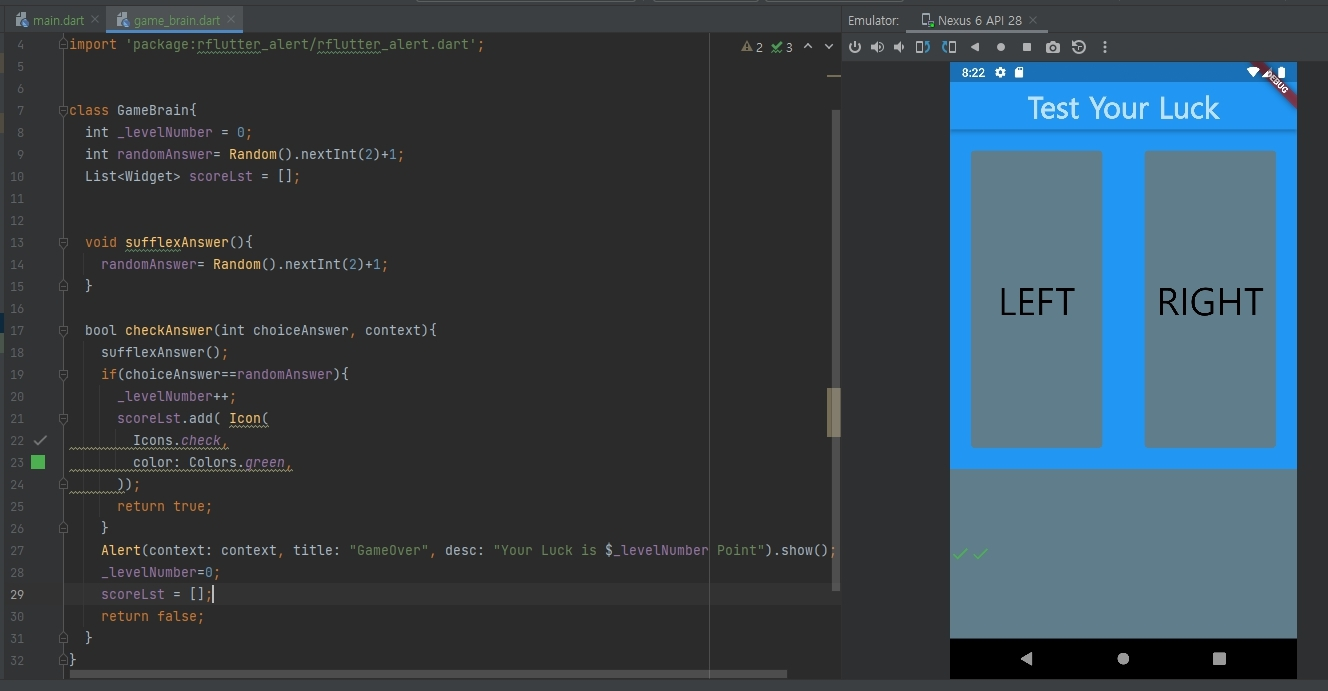Click the warnings count indicator showing 2
Image resolution: width=1328 pixels, height=691 pixels.
coord(752,47)
